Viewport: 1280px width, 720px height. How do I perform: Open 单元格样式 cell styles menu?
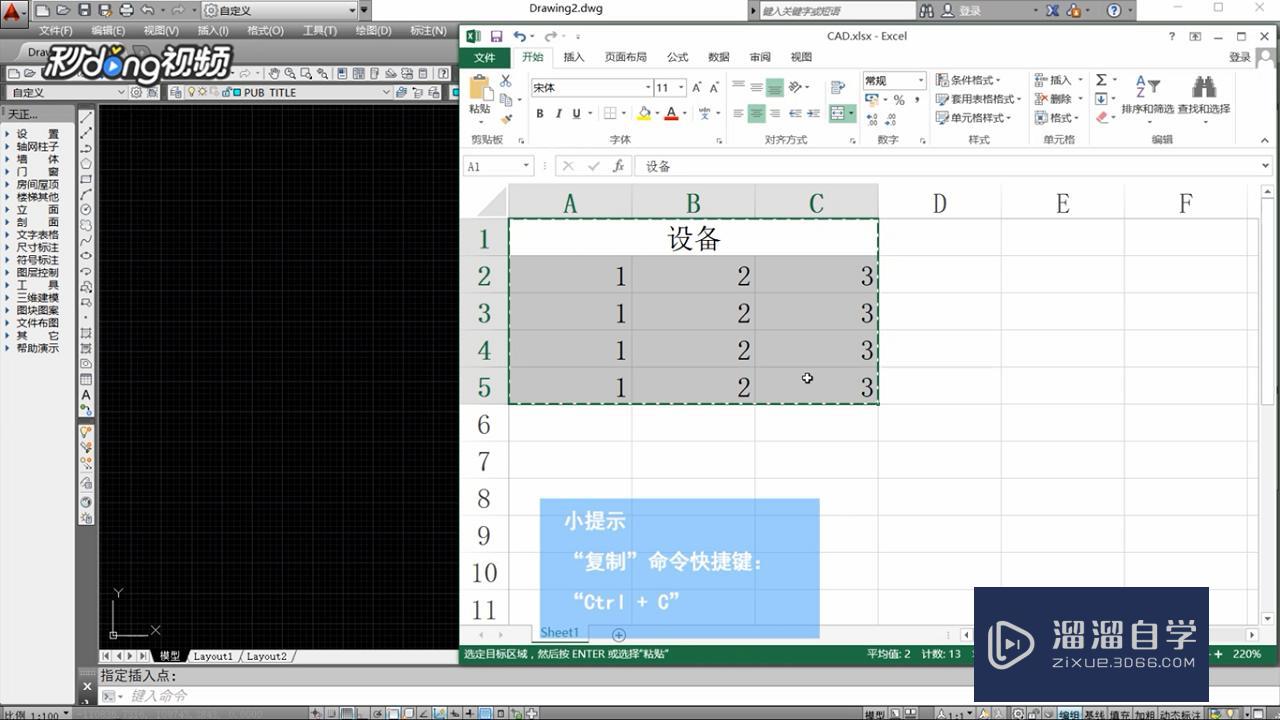973,118
